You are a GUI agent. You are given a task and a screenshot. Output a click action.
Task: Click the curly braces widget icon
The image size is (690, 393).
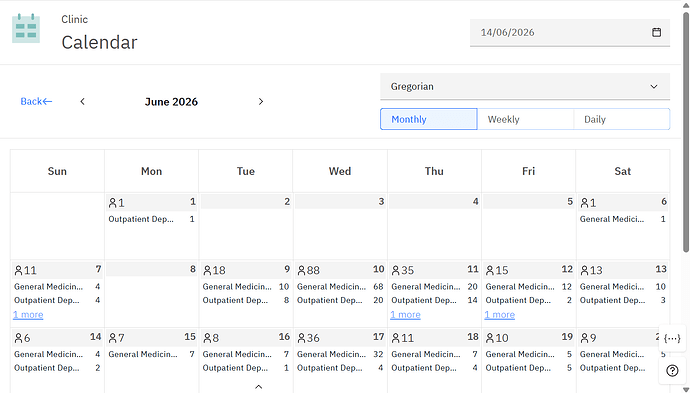click(x=672, y=338)
